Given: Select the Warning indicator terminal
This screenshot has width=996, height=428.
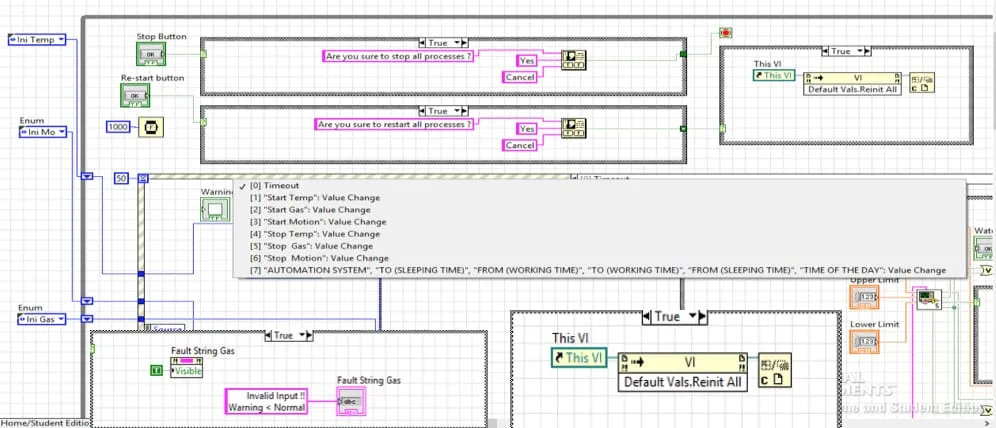Looking at the screenshot, I should click(x=214, y=207).
